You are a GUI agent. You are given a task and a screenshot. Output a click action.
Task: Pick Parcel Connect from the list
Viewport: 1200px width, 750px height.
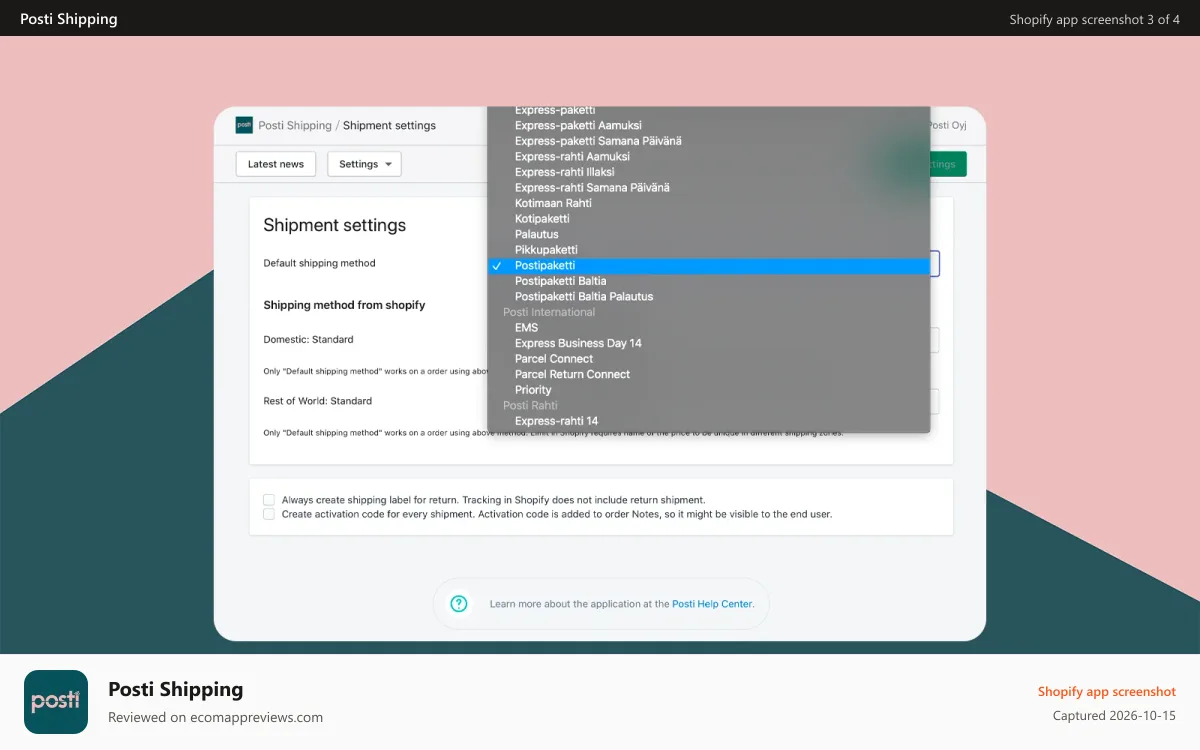click(x=708, y=359)
